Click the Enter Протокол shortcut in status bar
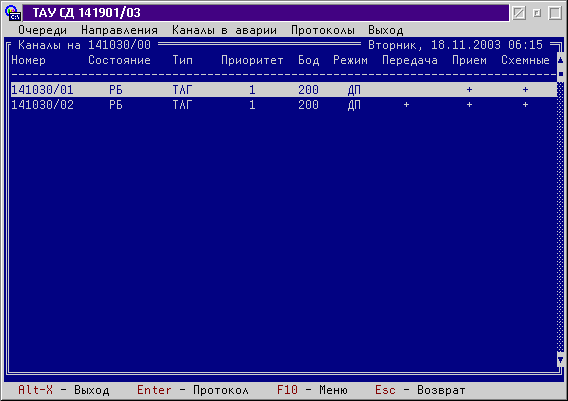 tap(193, 390)
